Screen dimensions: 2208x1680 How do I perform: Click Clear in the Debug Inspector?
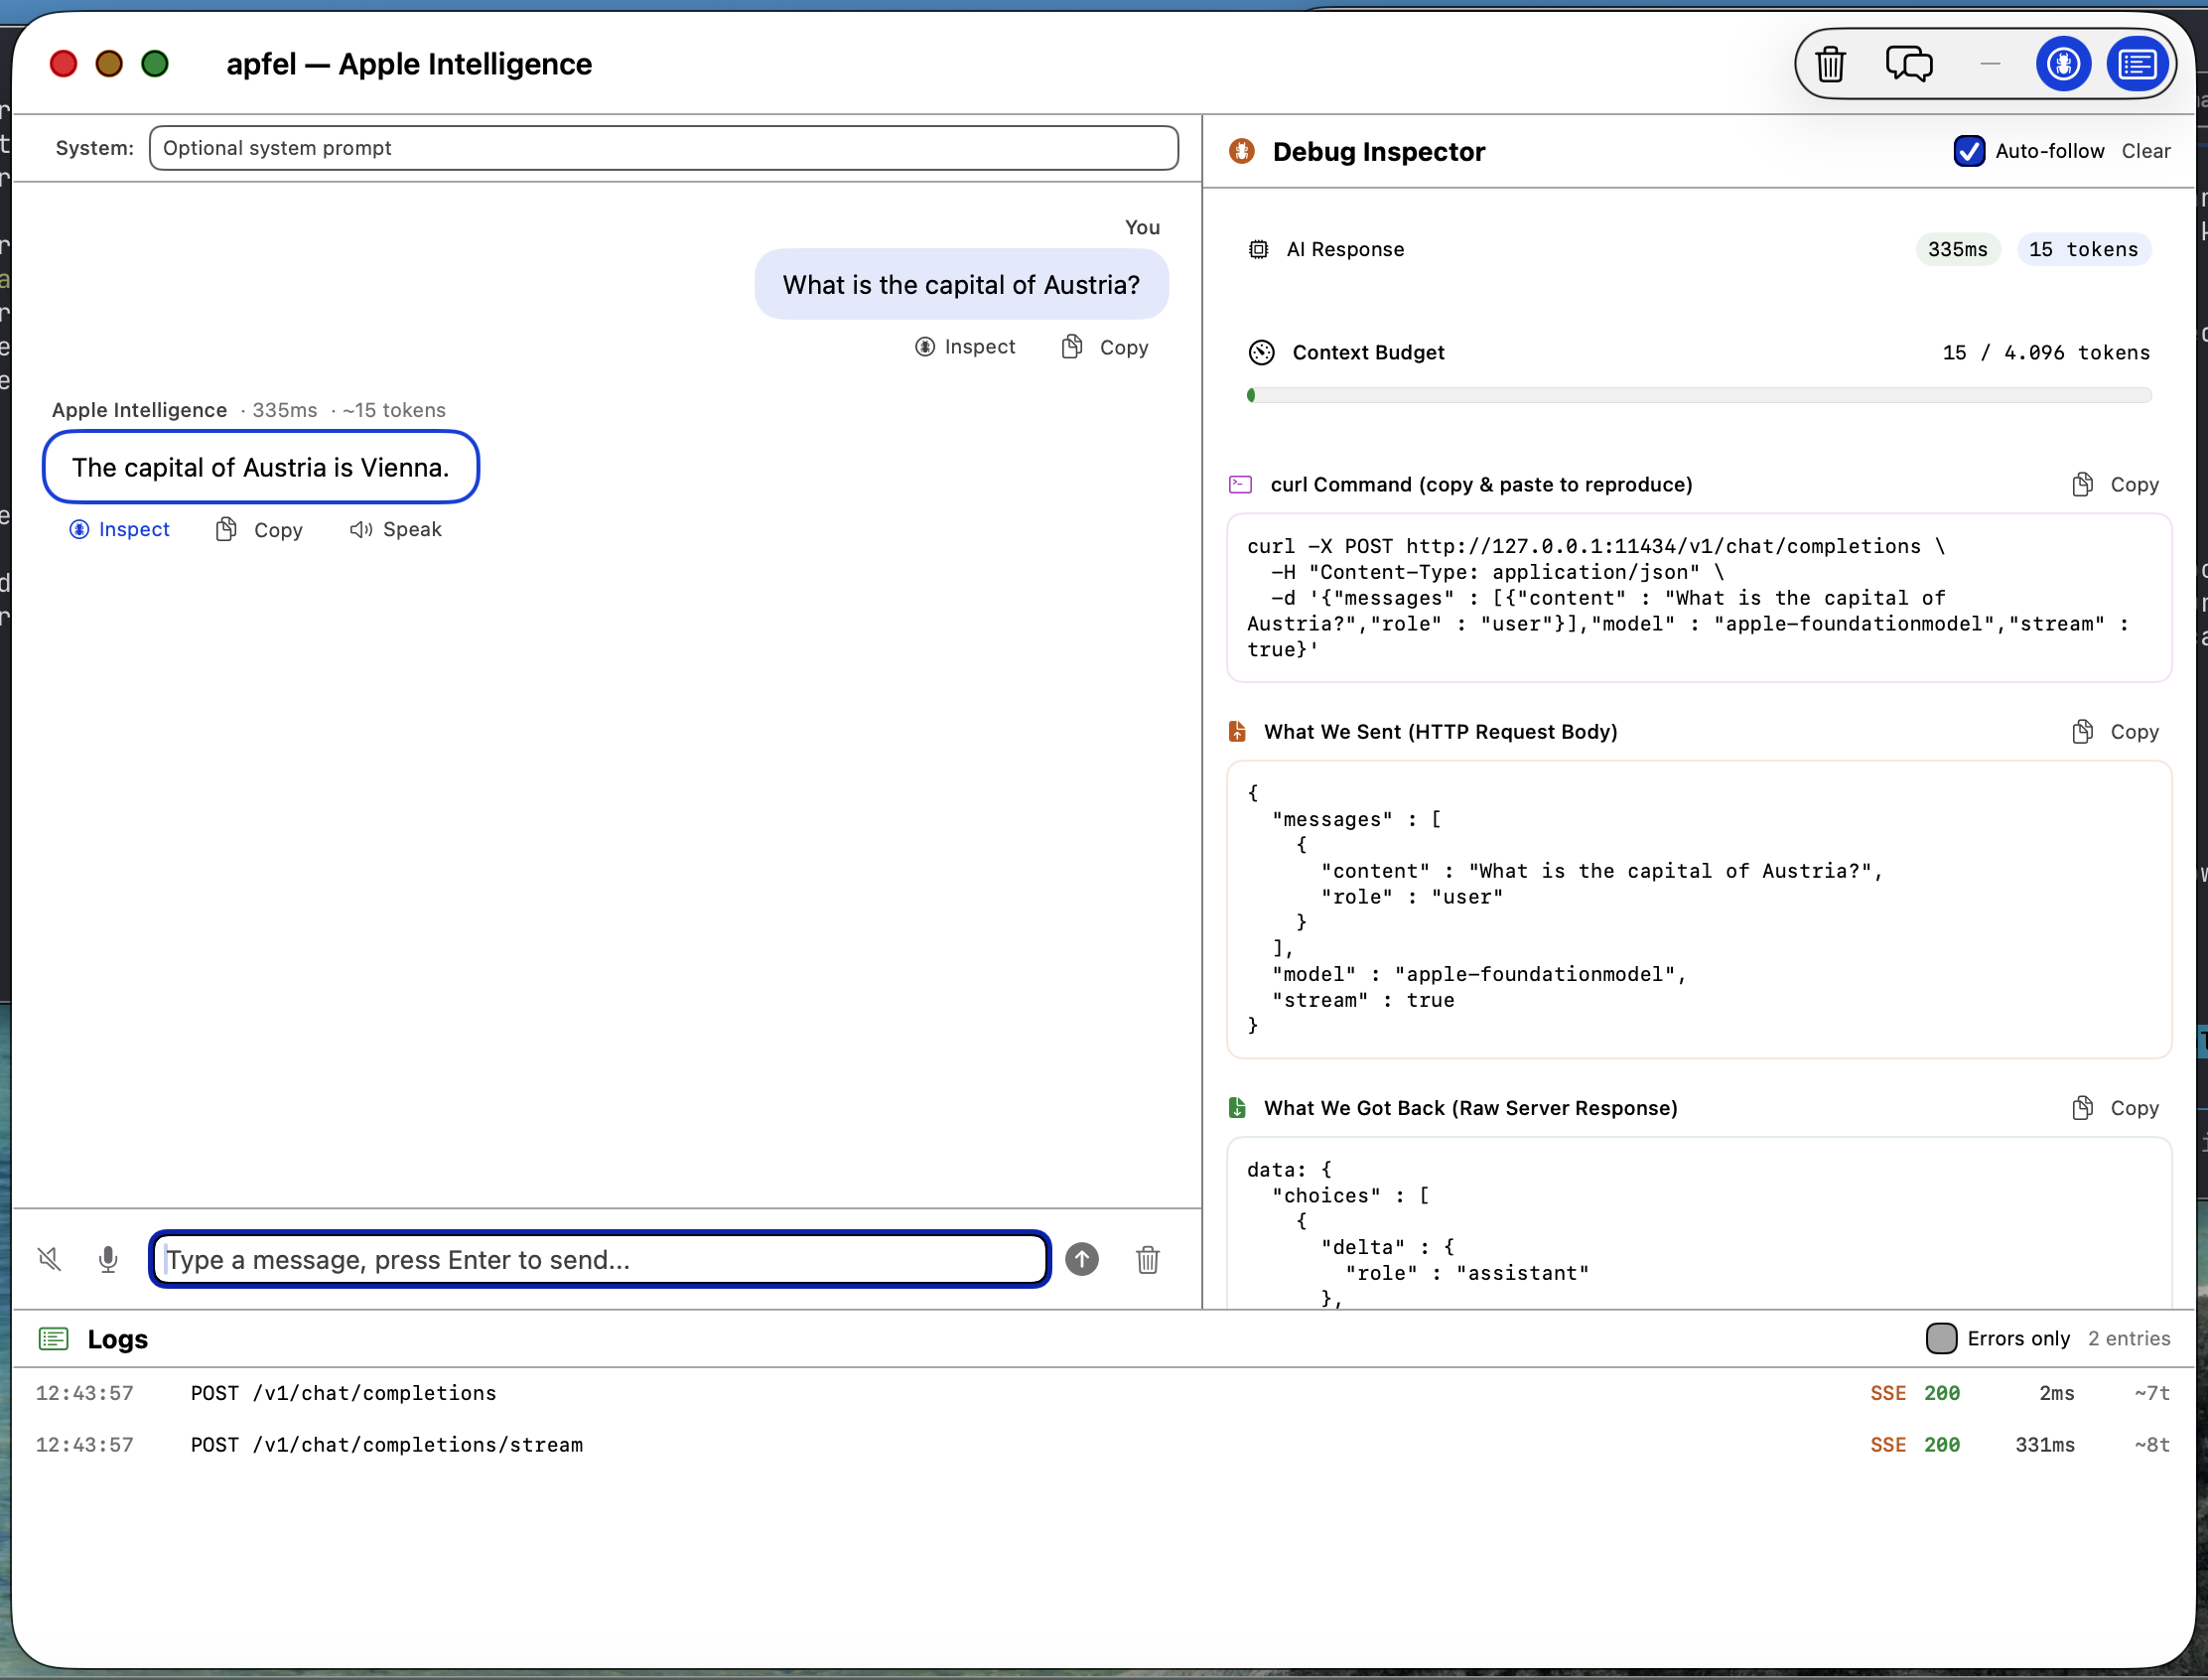(2146, 151)
